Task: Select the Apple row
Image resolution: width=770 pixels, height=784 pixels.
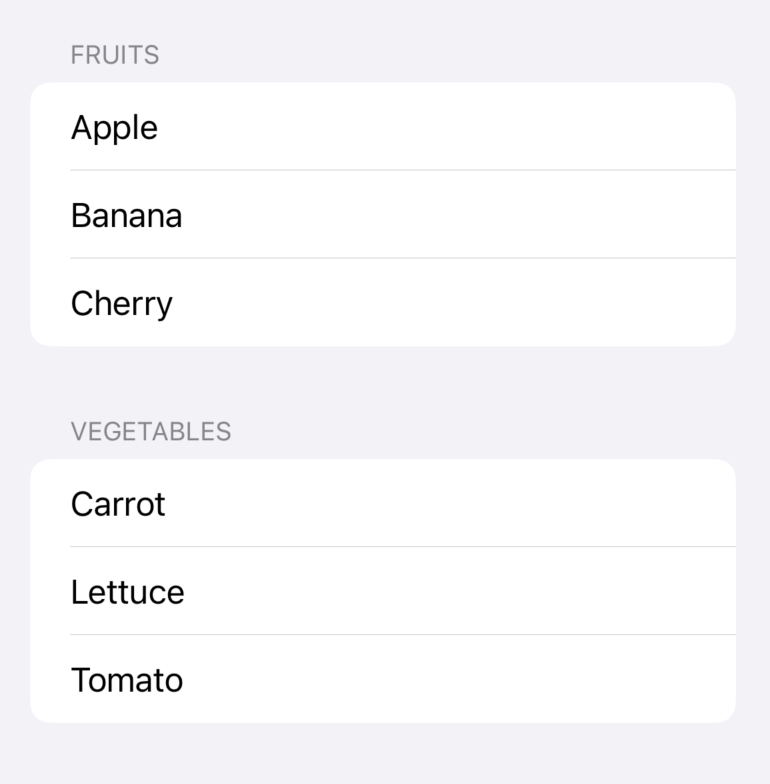Action: 383,127
